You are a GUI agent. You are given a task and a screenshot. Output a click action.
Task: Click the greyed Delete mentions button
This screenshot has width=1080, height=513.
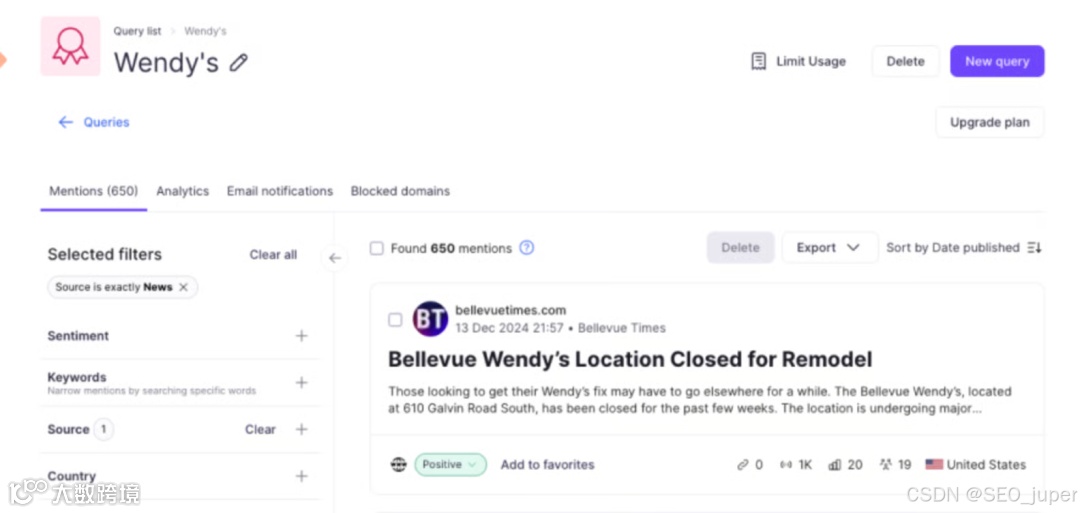740,248
